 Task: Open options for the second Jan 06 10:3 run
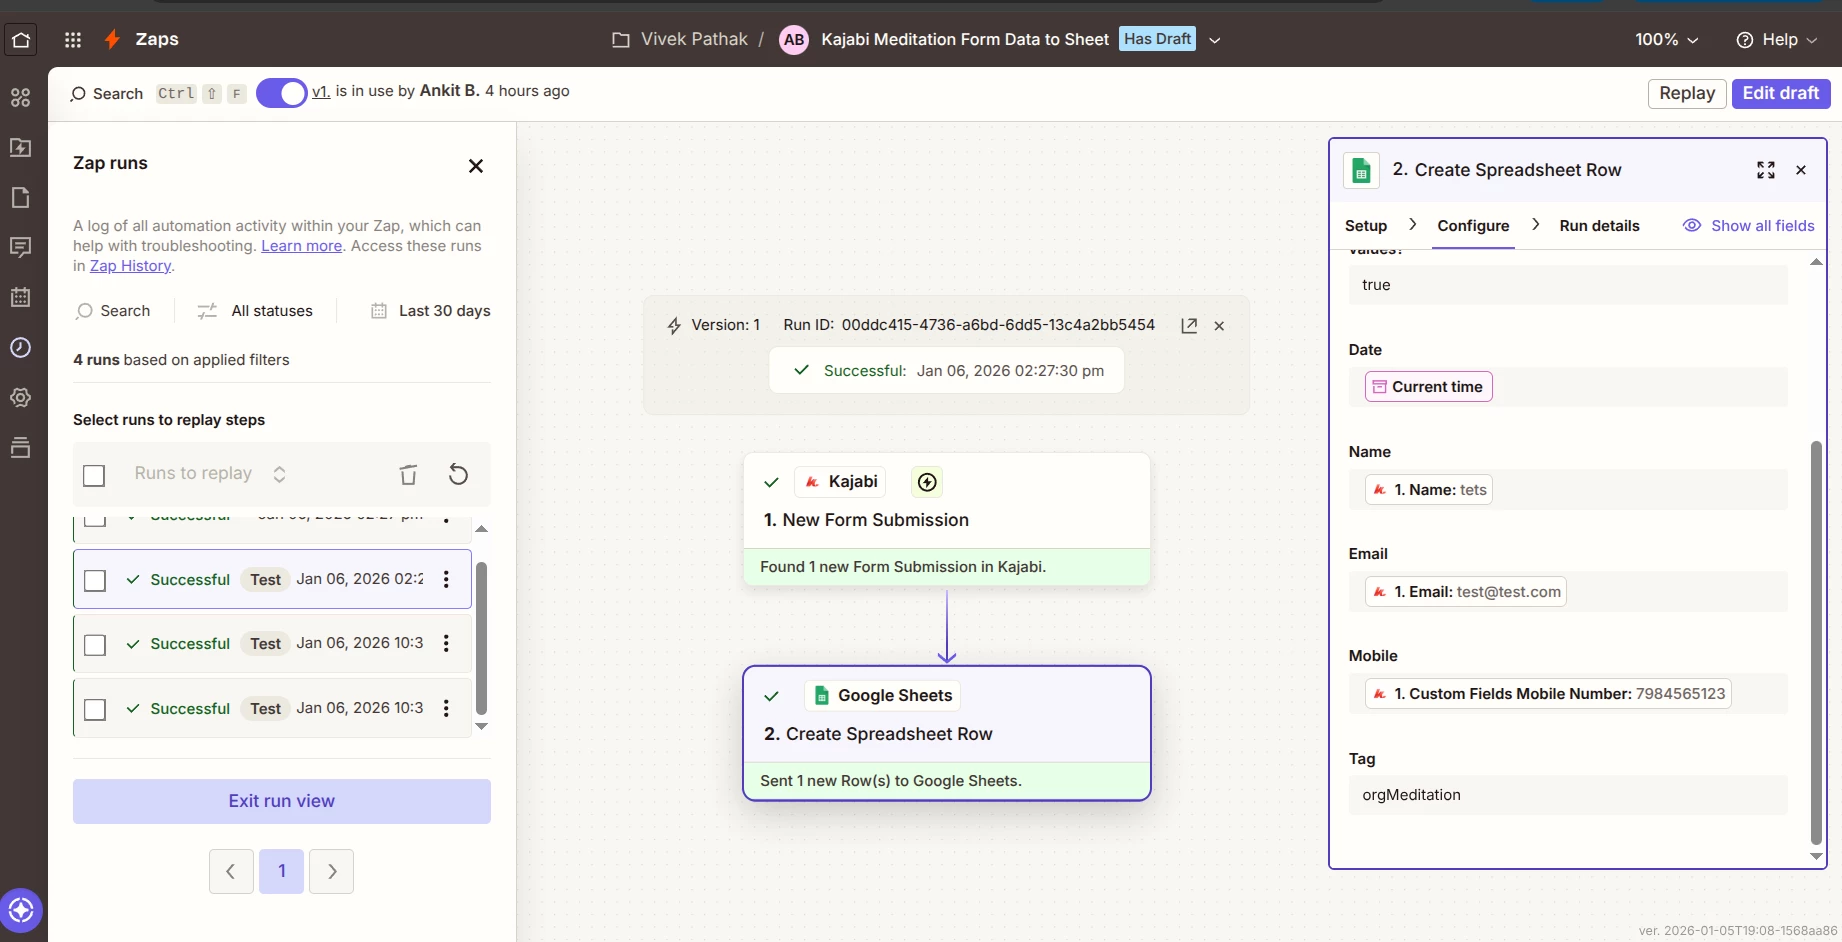point(446,708)
